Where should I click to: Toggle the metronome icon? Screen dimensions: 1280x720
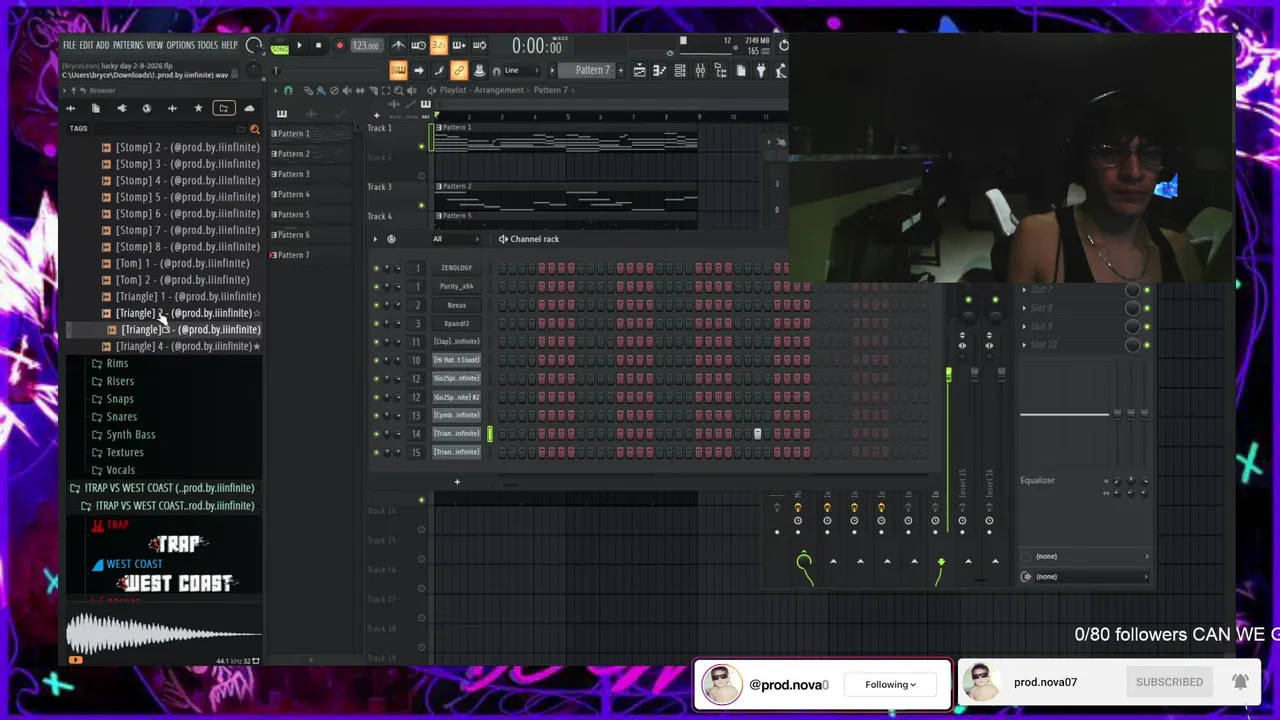point(398,45)
